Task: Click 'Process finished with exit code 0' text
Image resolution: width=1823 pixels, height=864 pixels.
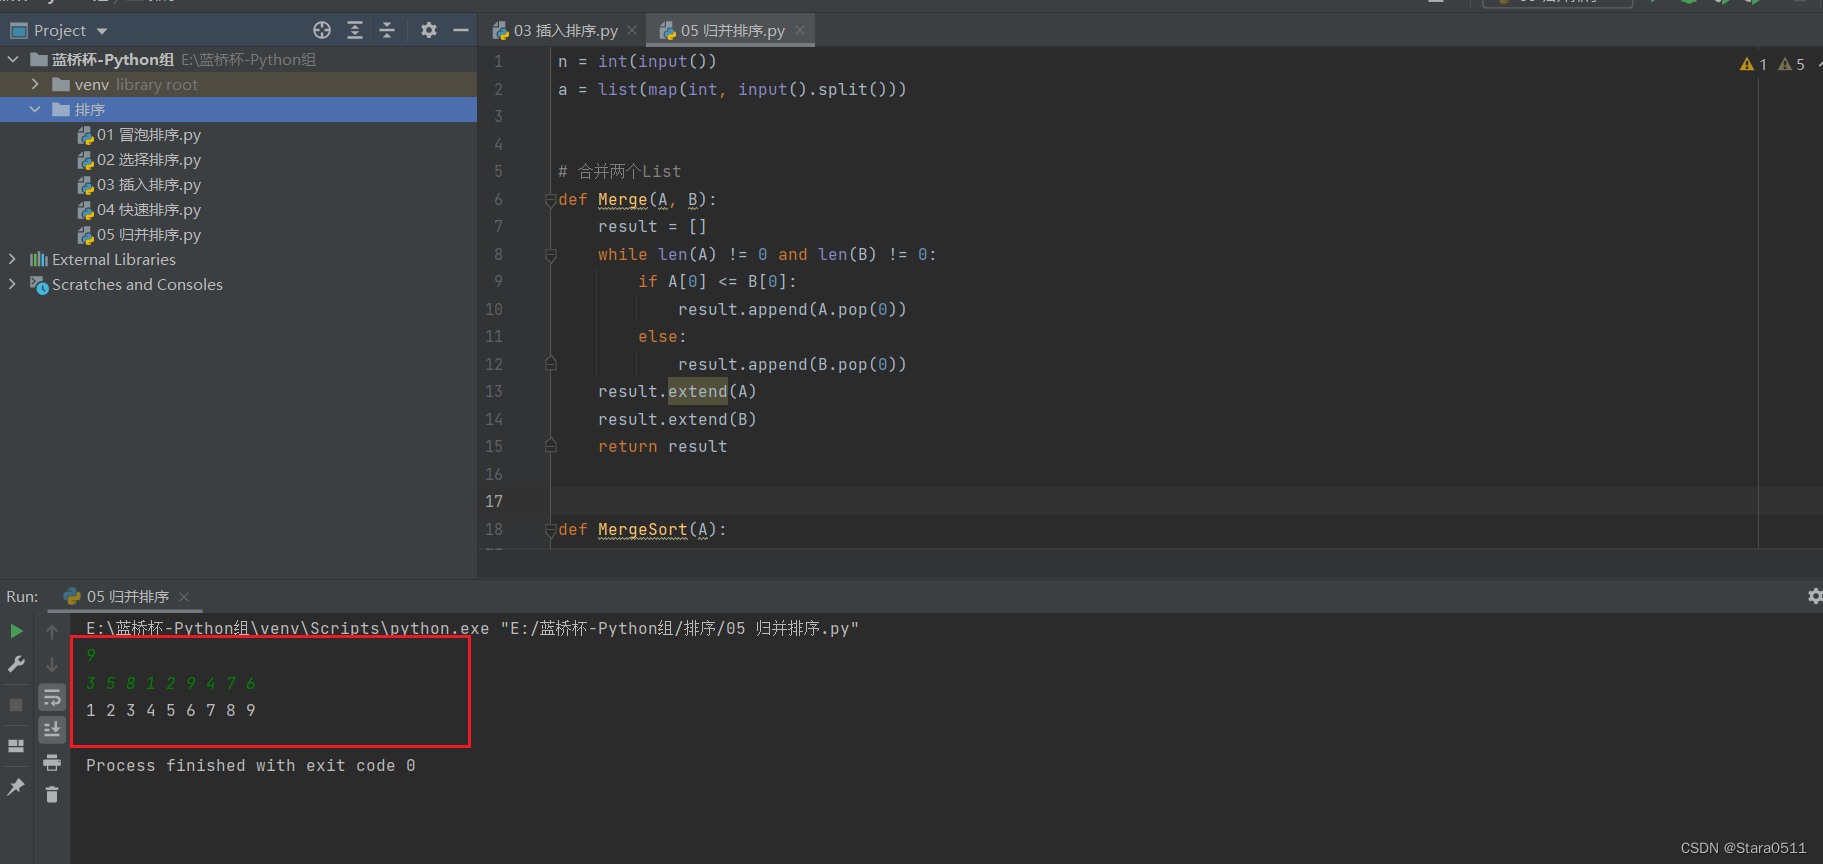Action: coord(250,765)
